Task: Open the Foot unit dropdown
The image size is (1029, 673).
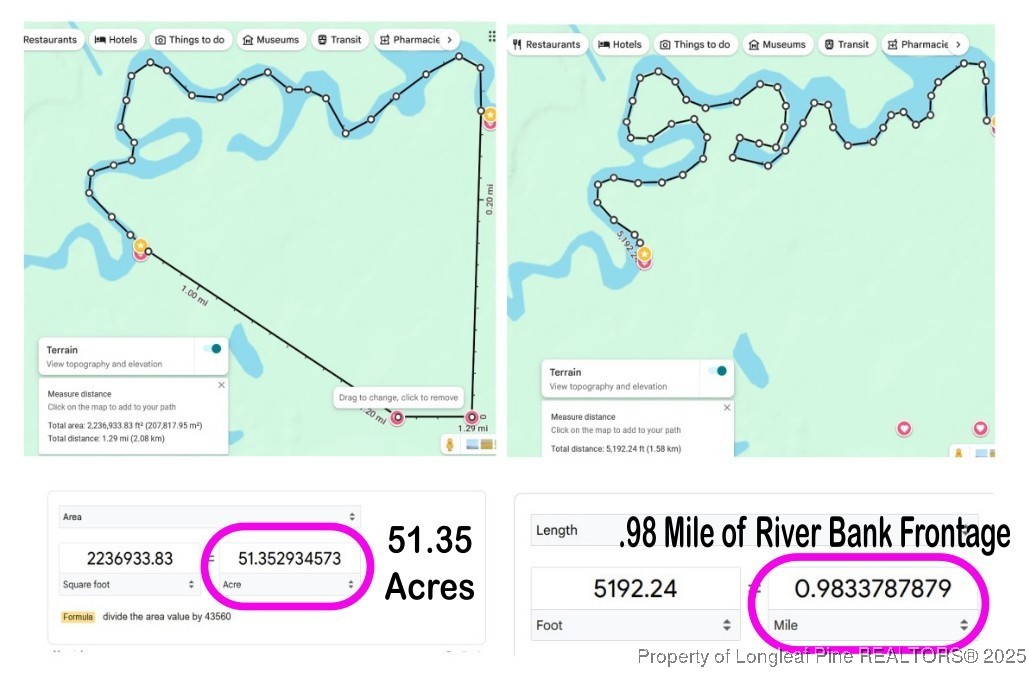Action: point(634,625)
